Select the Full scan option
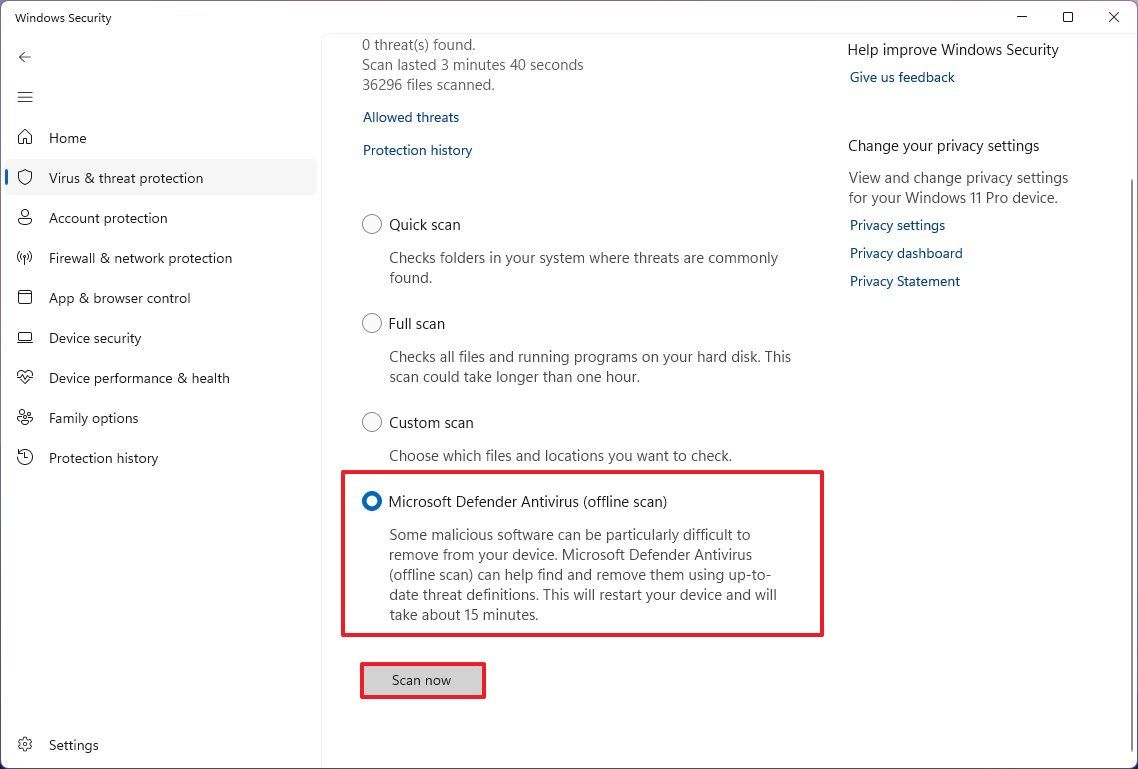 [x=371, y=323]
